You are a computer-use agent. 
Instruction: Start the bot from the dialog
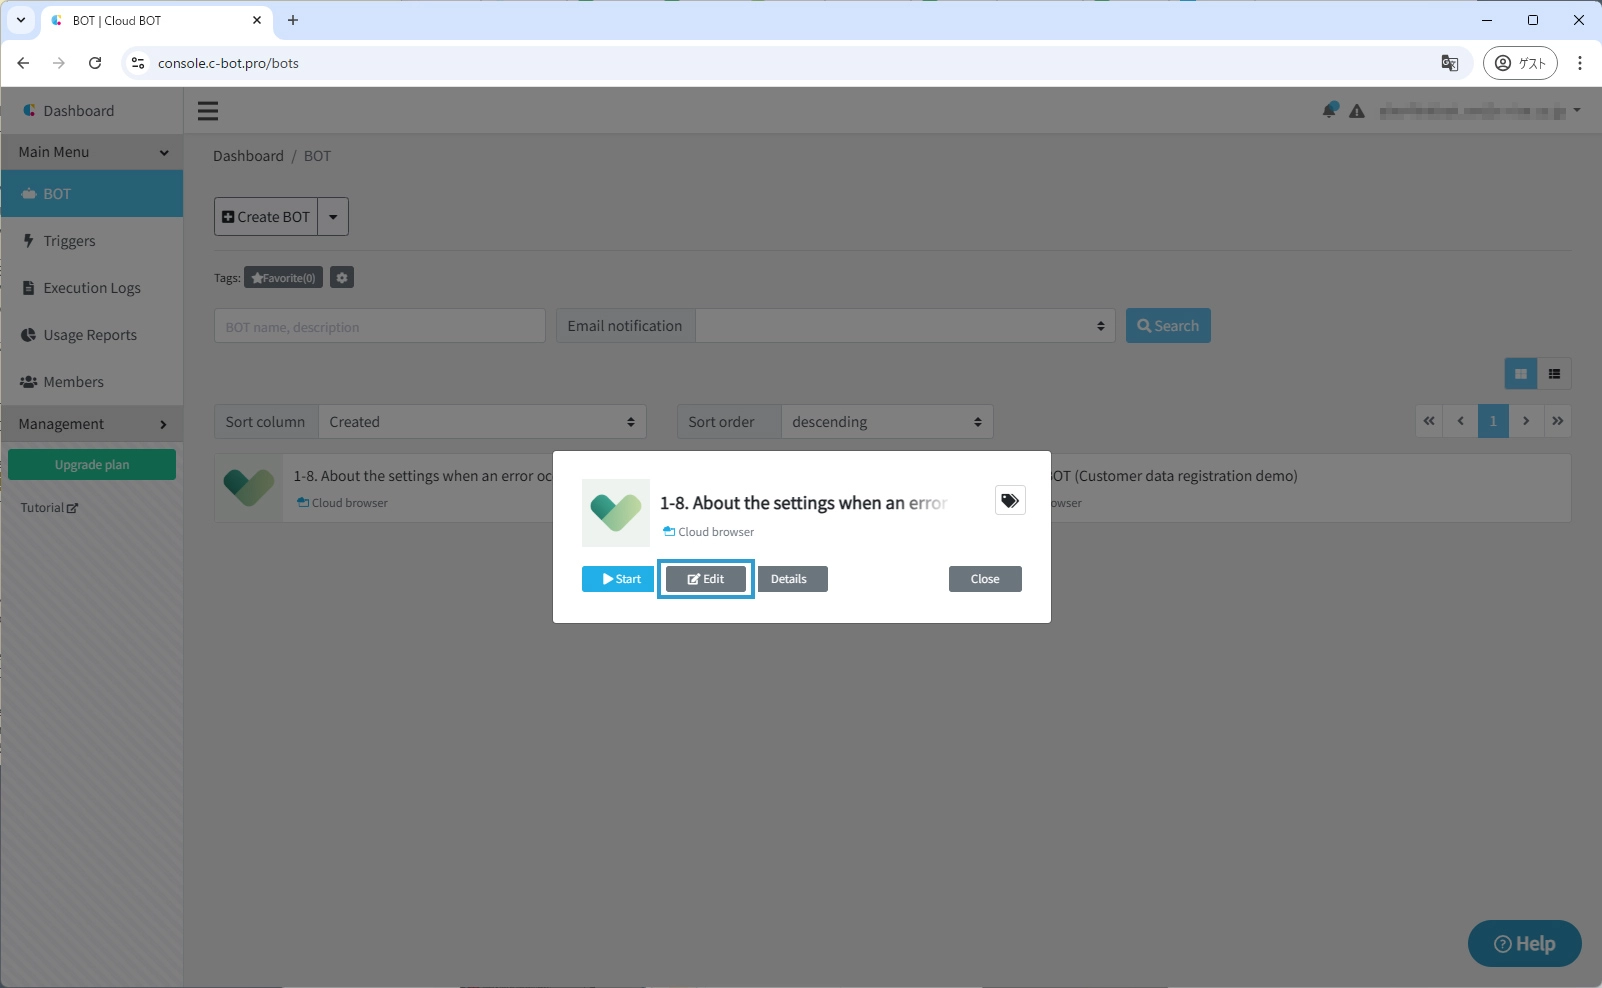click(x=618, y=579)
